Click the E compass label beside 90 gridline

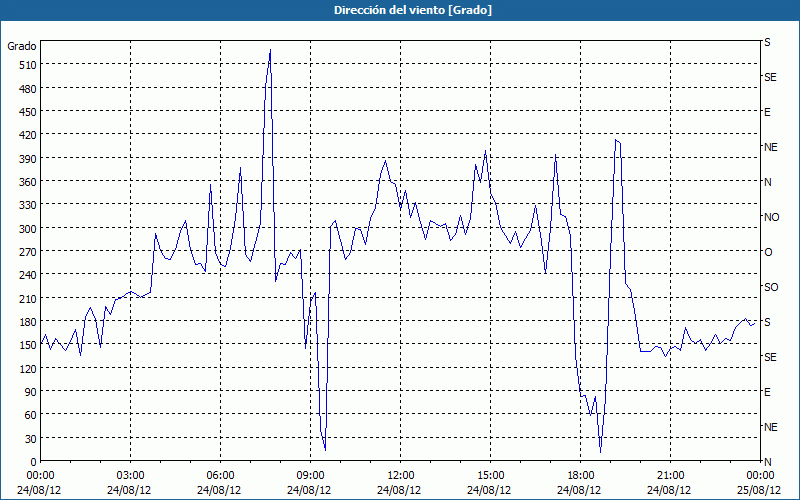pos(767,392)
